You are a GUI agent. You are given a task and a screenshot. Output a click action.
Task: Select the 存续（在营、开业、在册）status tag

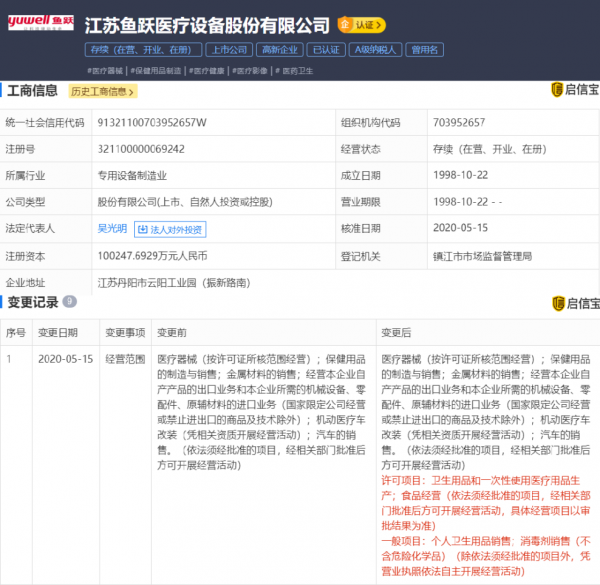143,50
